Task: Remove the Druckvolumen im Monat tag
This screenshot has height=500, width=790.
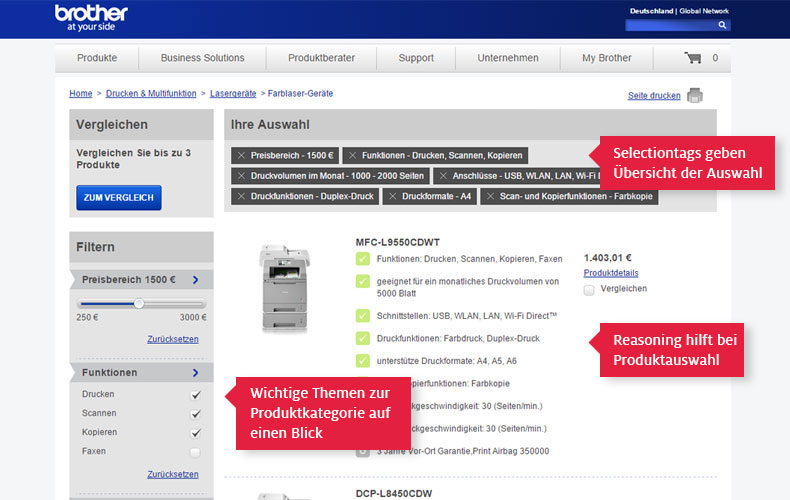Action: point(241,176)
